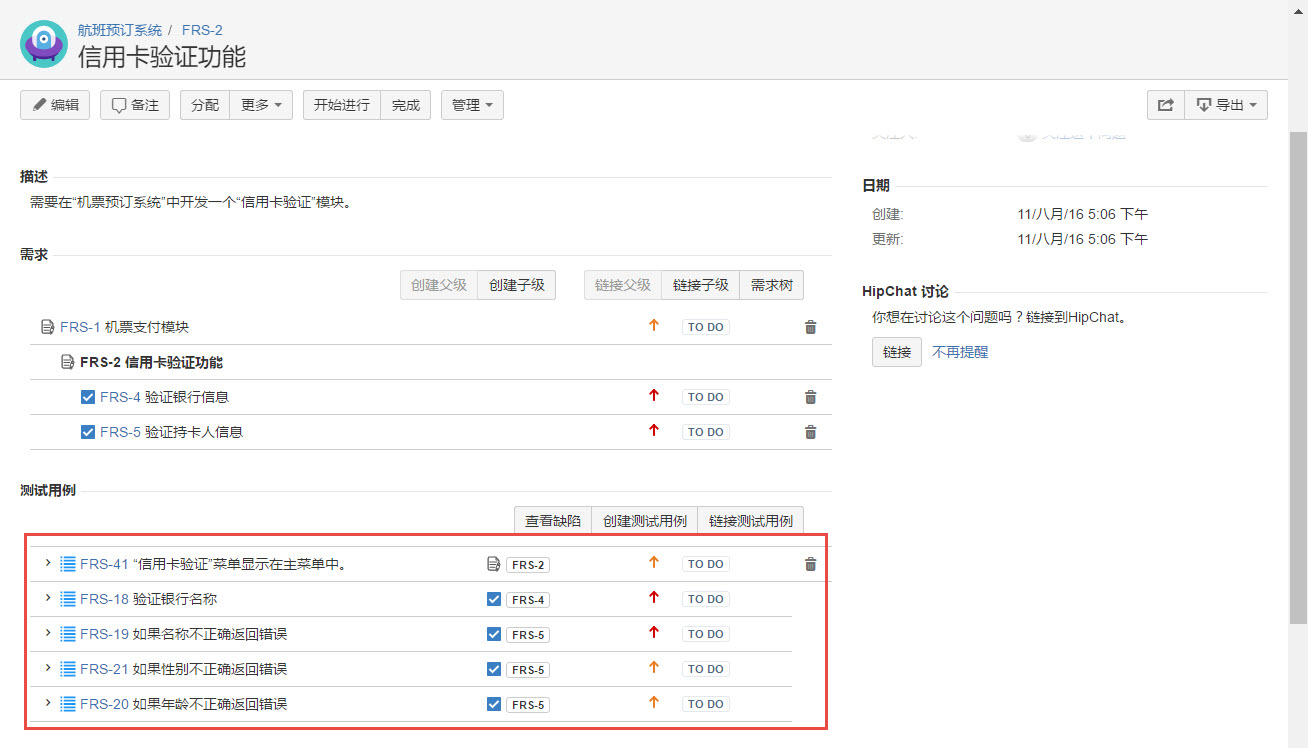Open the 需求树 requirement tree

point(772,285)
